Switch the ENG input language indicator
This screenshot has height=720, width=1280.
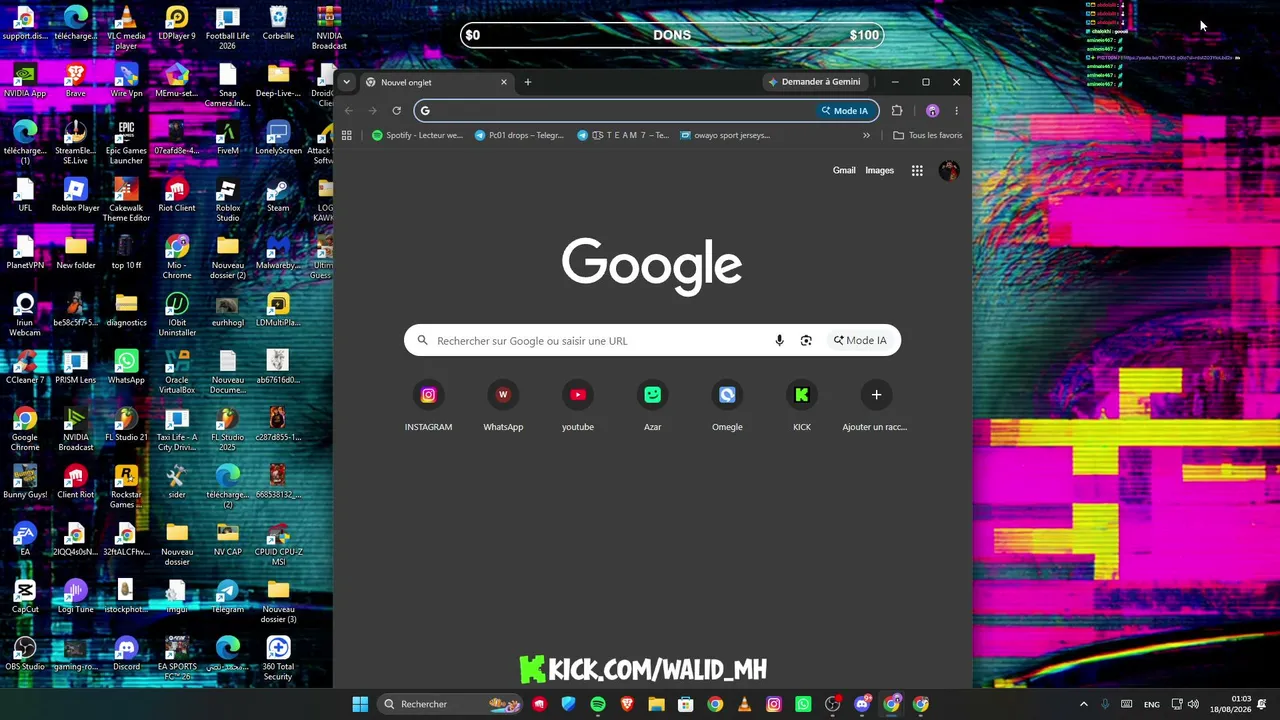click(1152, 704)
